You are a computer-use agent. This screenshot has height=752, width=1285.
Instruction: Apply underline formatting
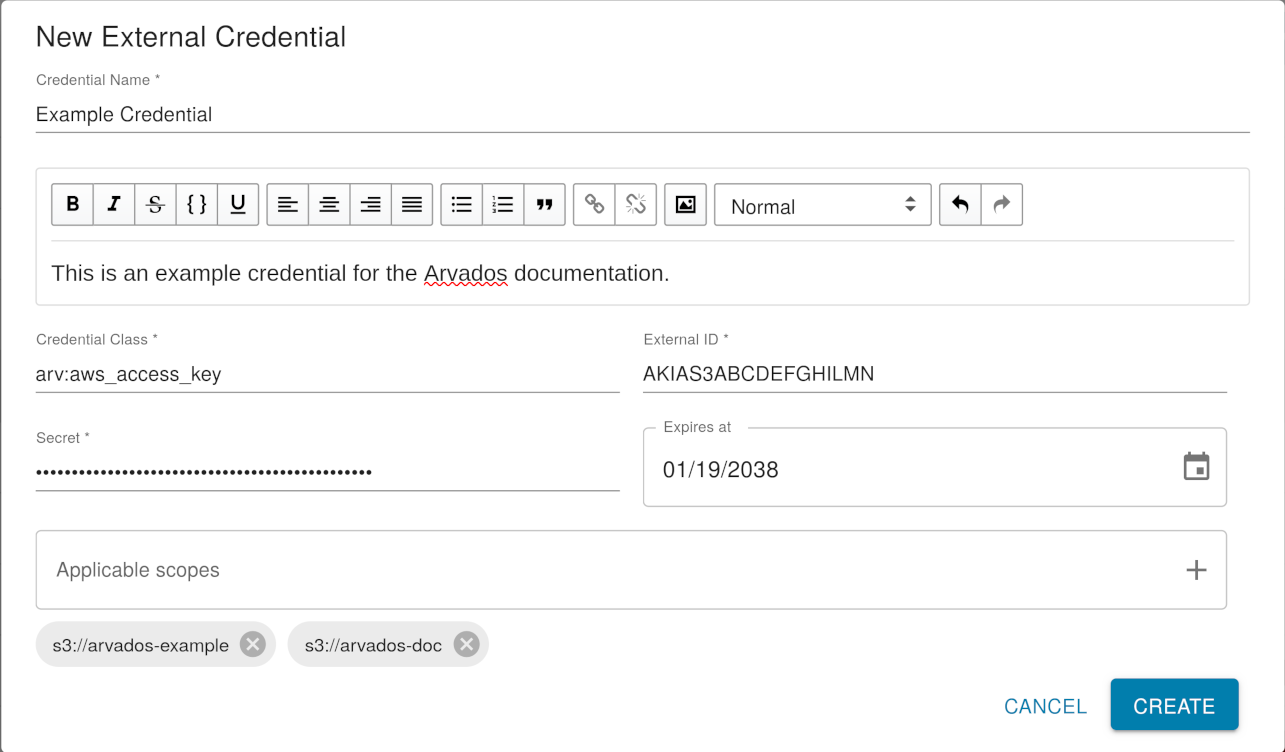[237, 204]
